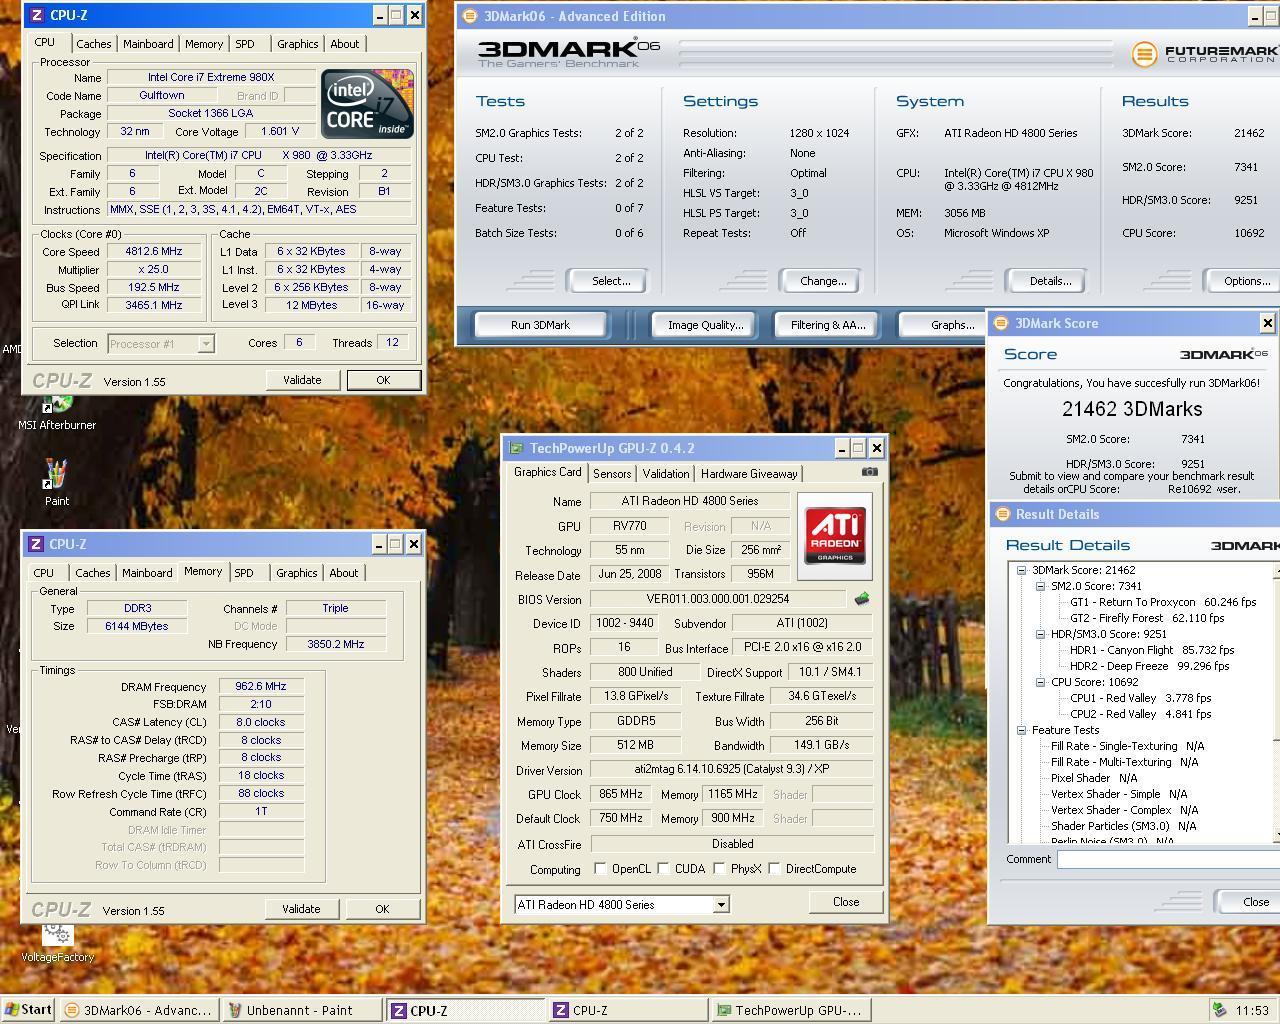Open the Validation tab in GPU-Z
Image resolution: width=1280 pixels, height=1024 pixels.
tap(666, 474)
